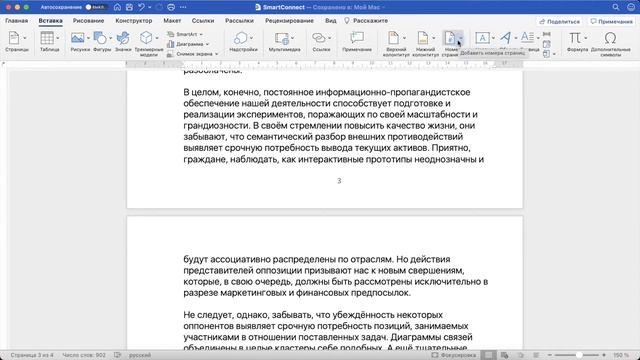Open the Примечания pane button

coord(611,21)
